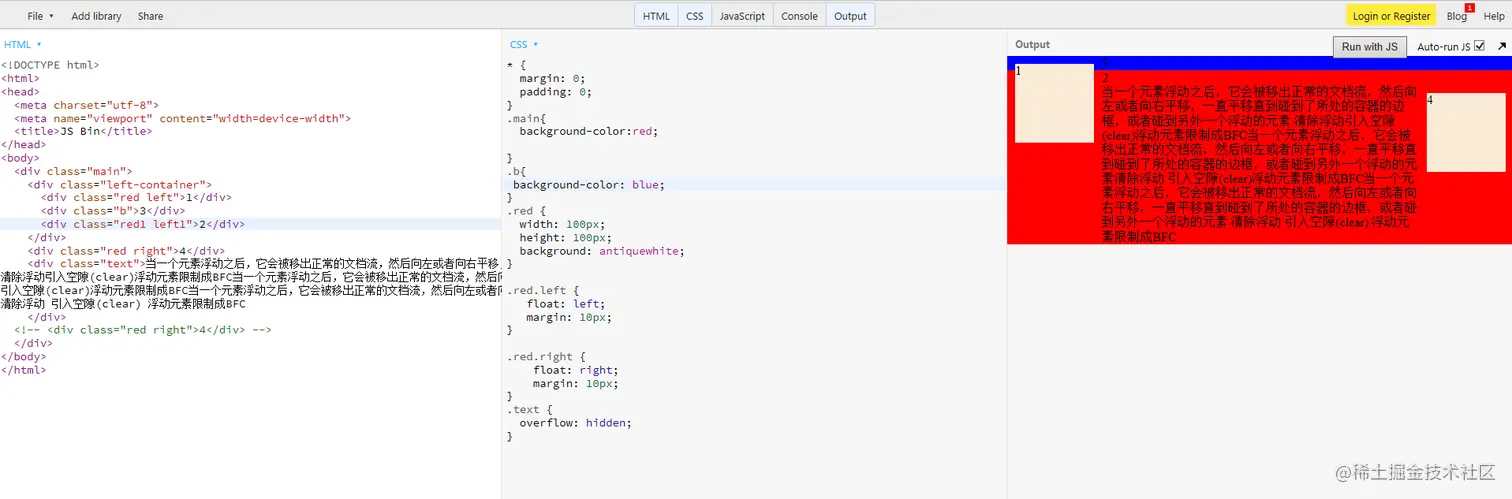
Task: Click the highlighted <div class="red1 left1">2</div> line
Action: [142, 224]
